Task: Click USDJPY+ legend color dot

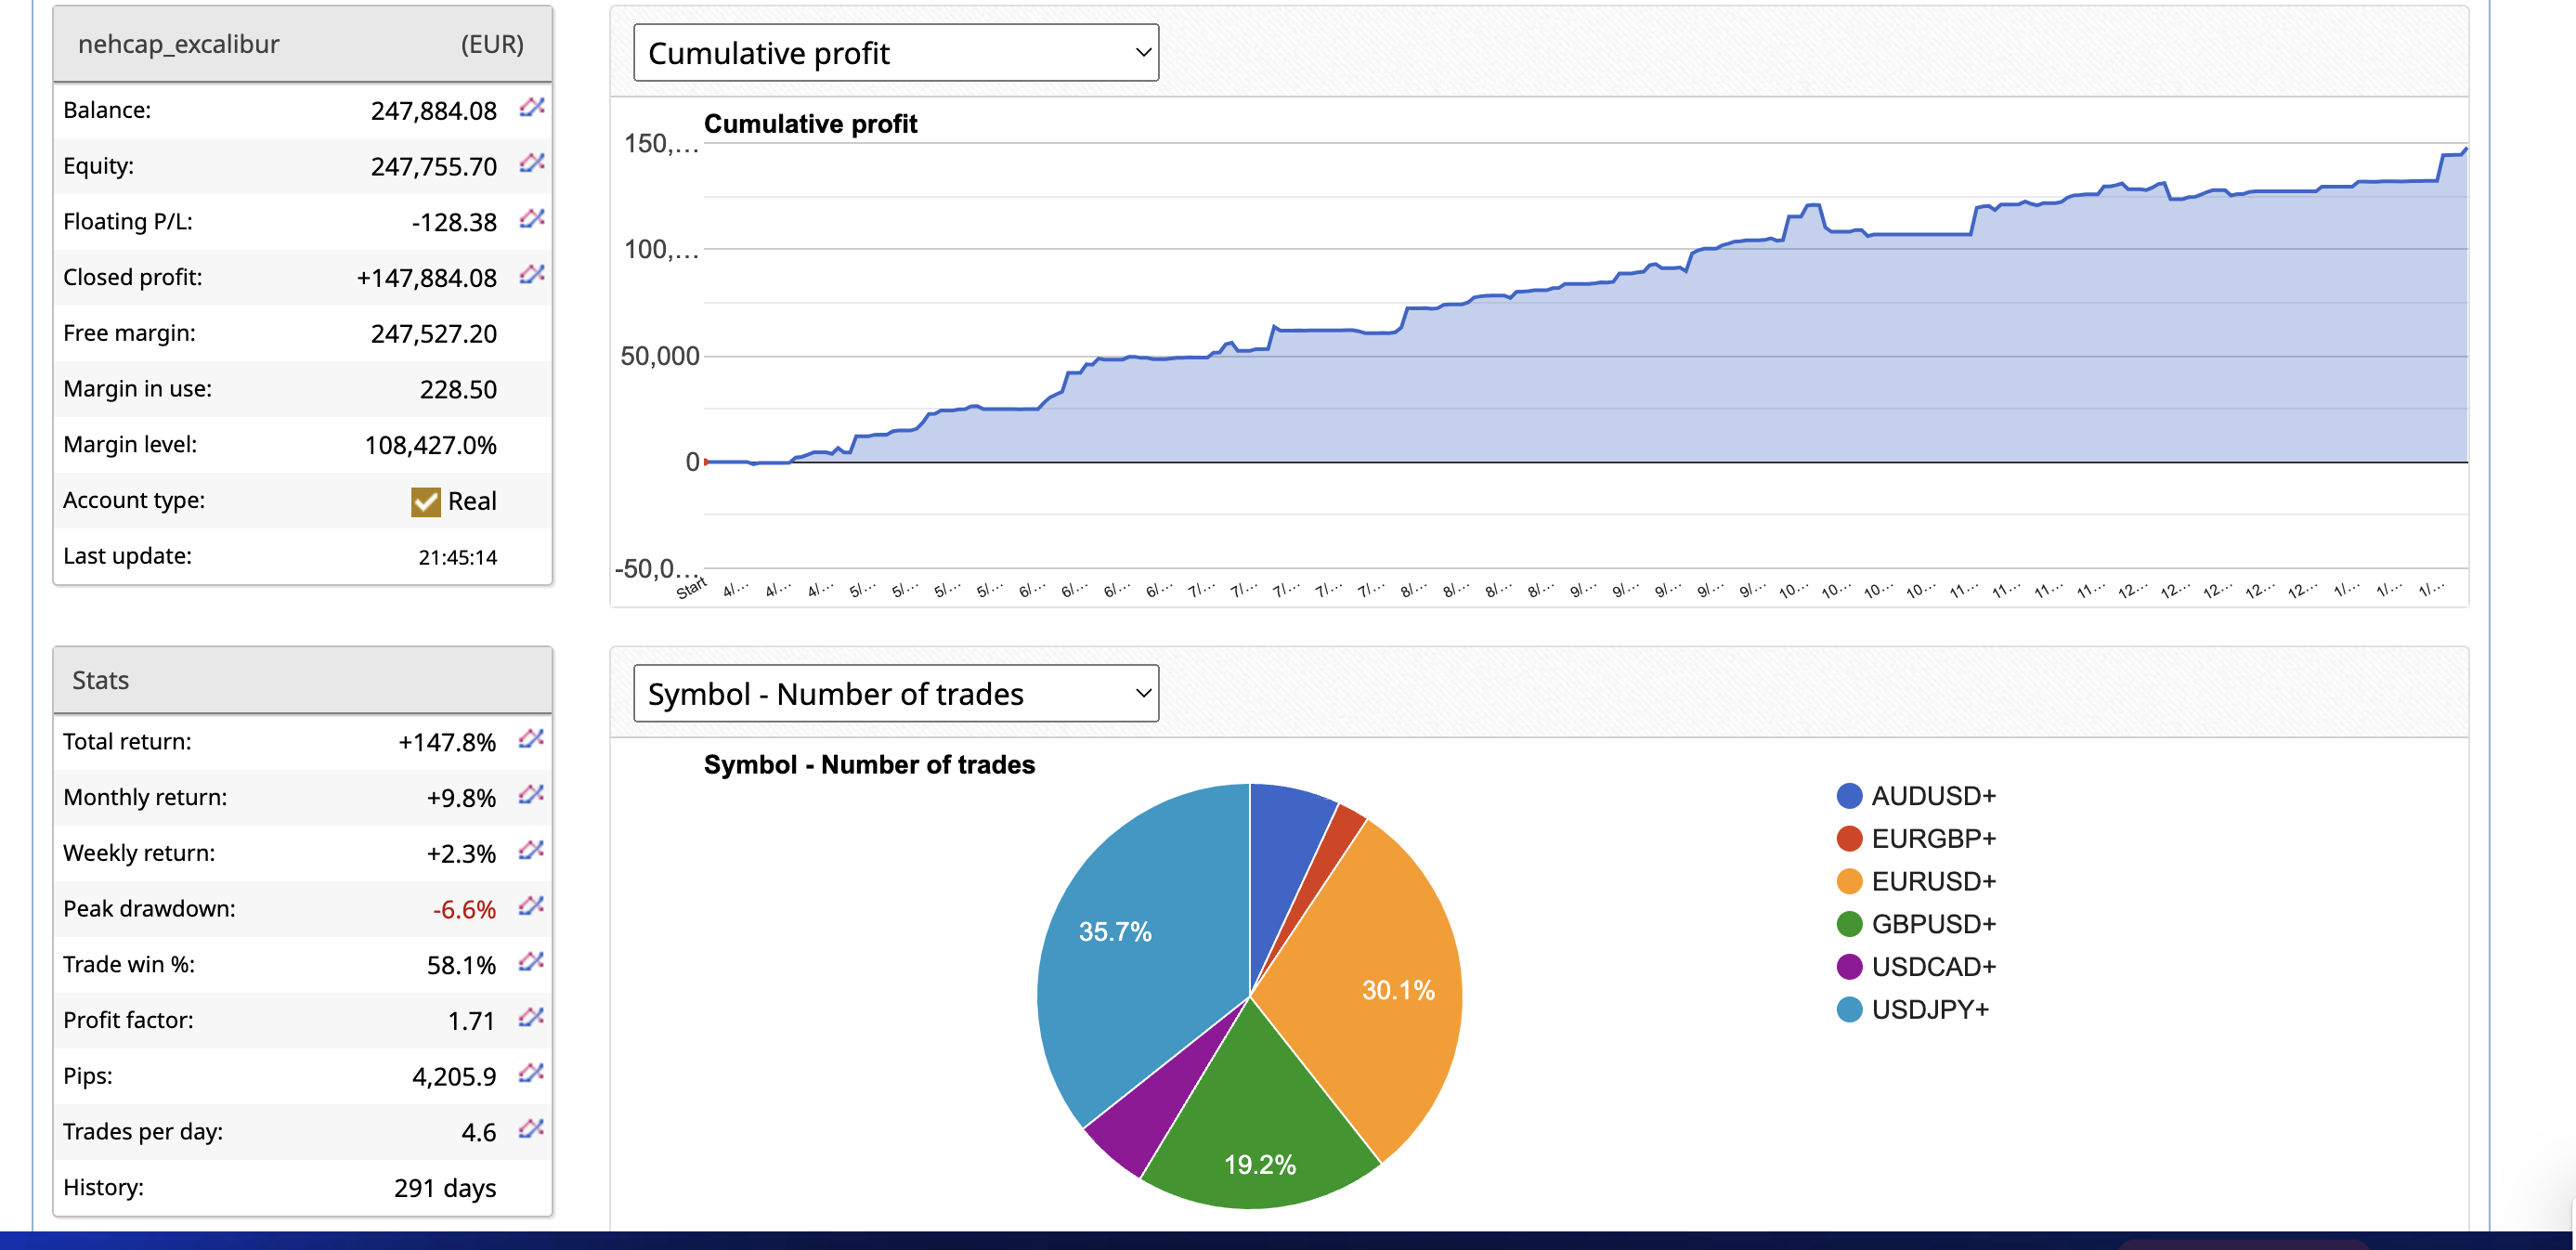Action: pos(1849,1010)
